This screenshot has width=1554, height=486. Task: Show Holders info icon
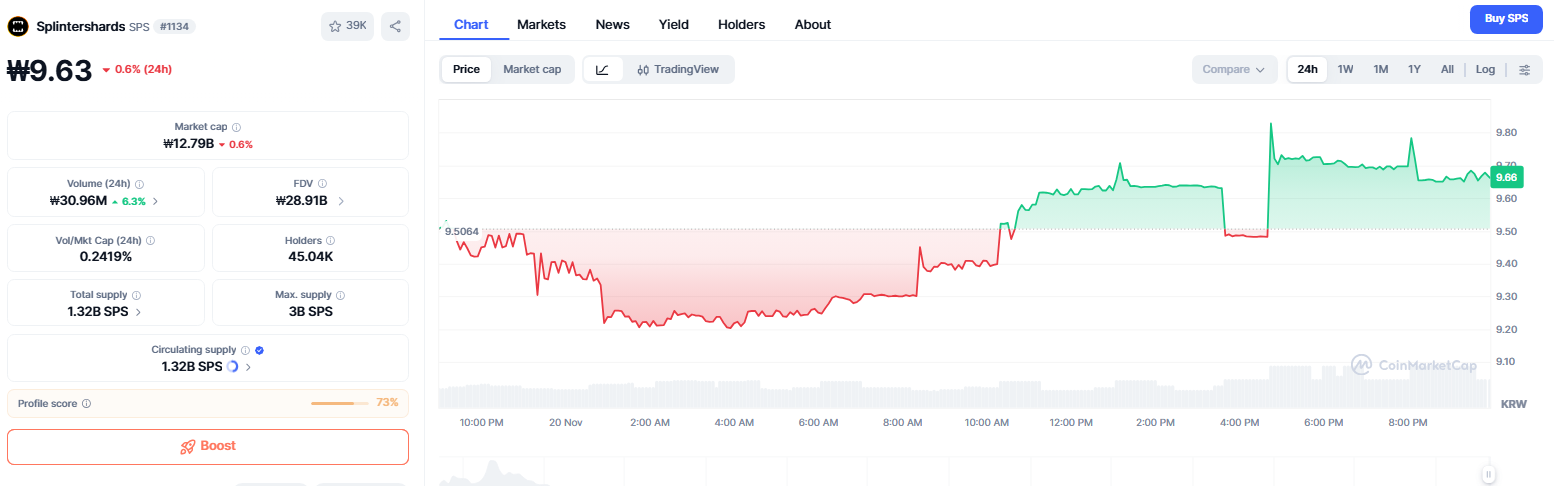click(331, 241)
